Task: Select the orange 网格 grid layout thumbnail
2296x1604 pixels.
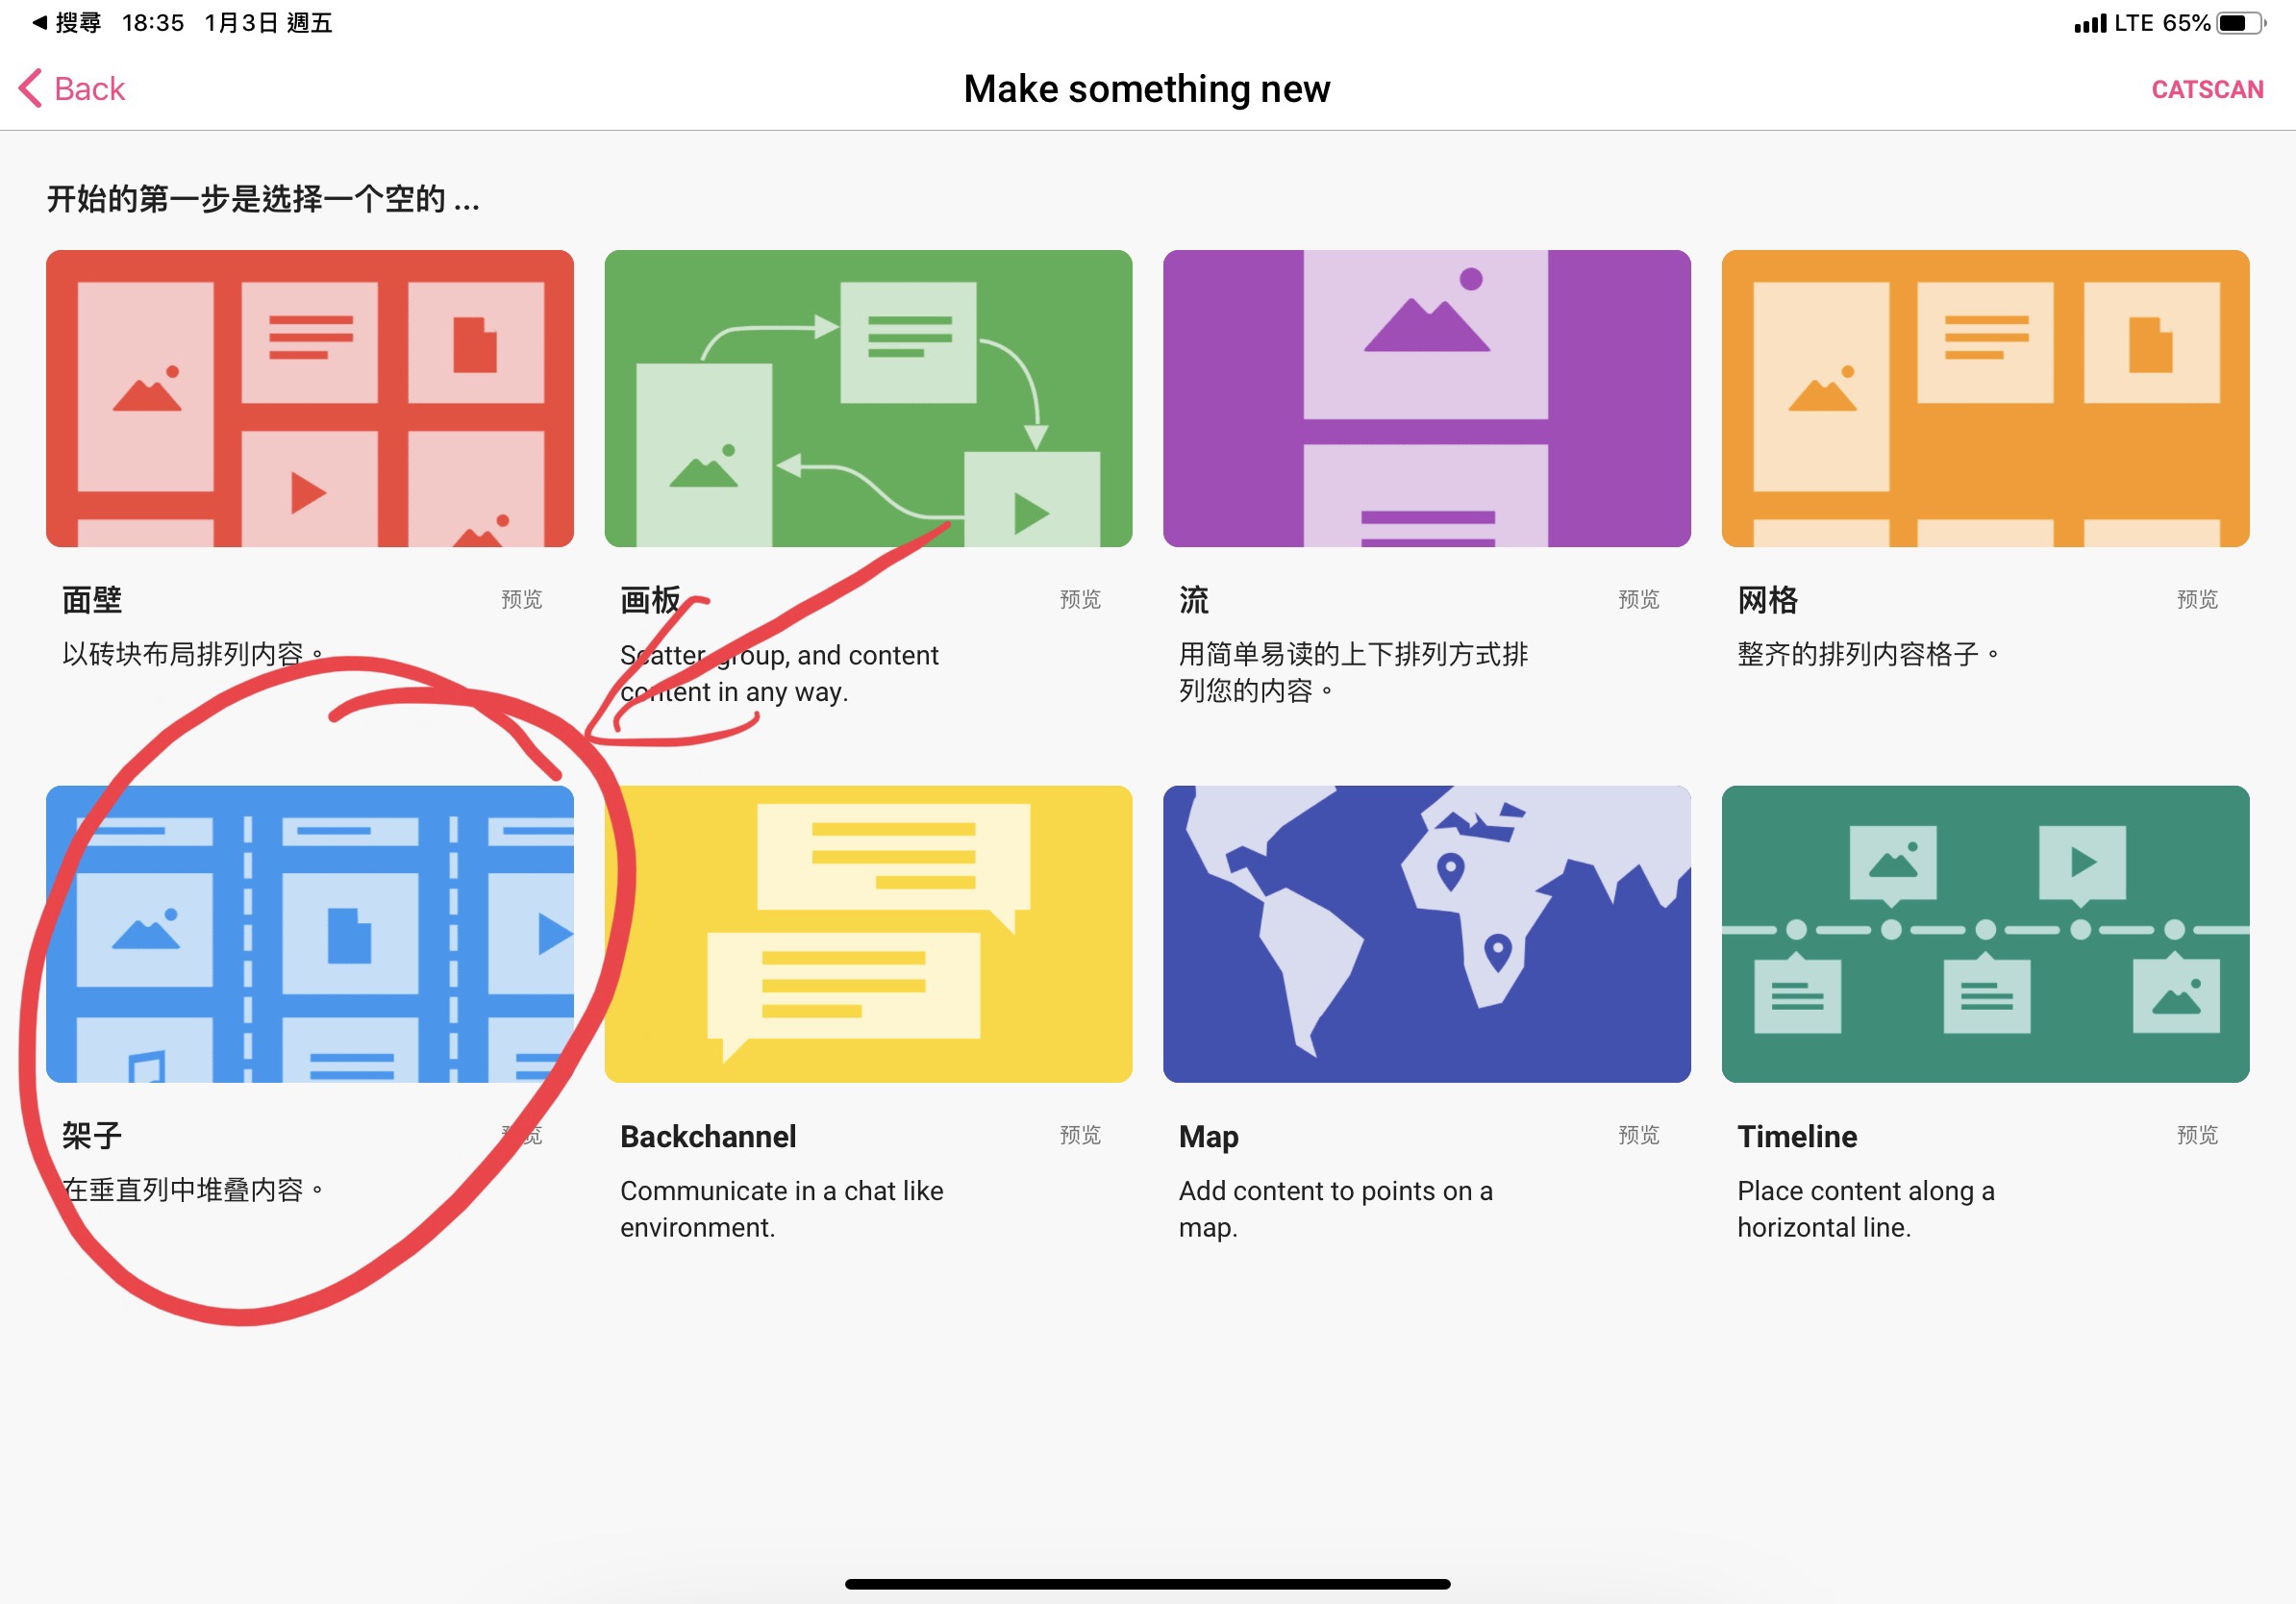Action: pyautogui.click(x=1985, y=398)
